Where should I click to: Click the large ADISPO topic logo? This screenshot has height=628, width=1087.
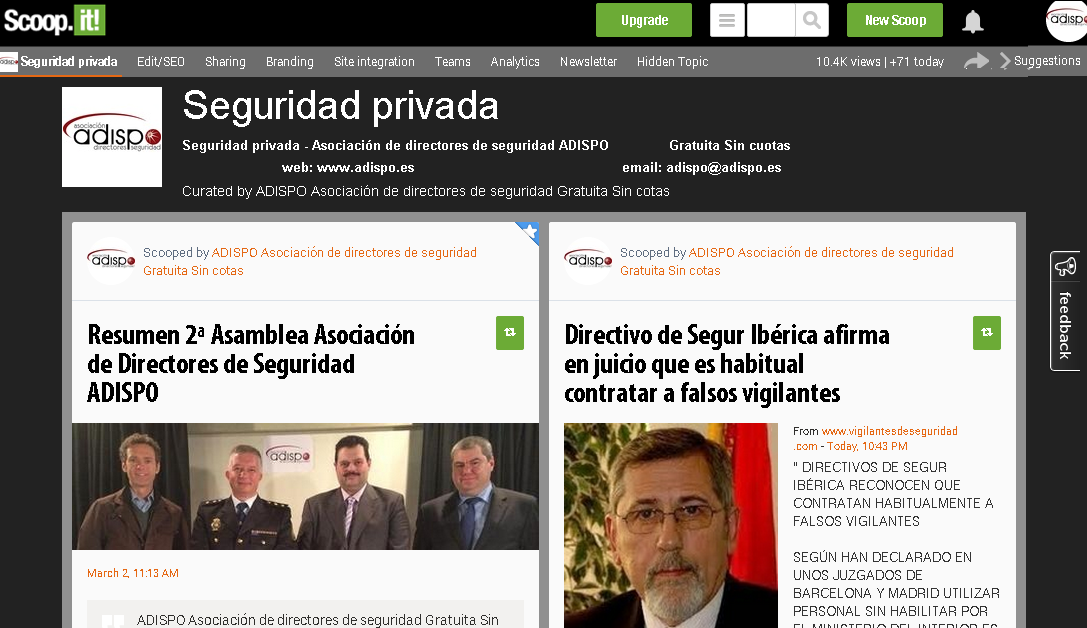tap(112, 137)
